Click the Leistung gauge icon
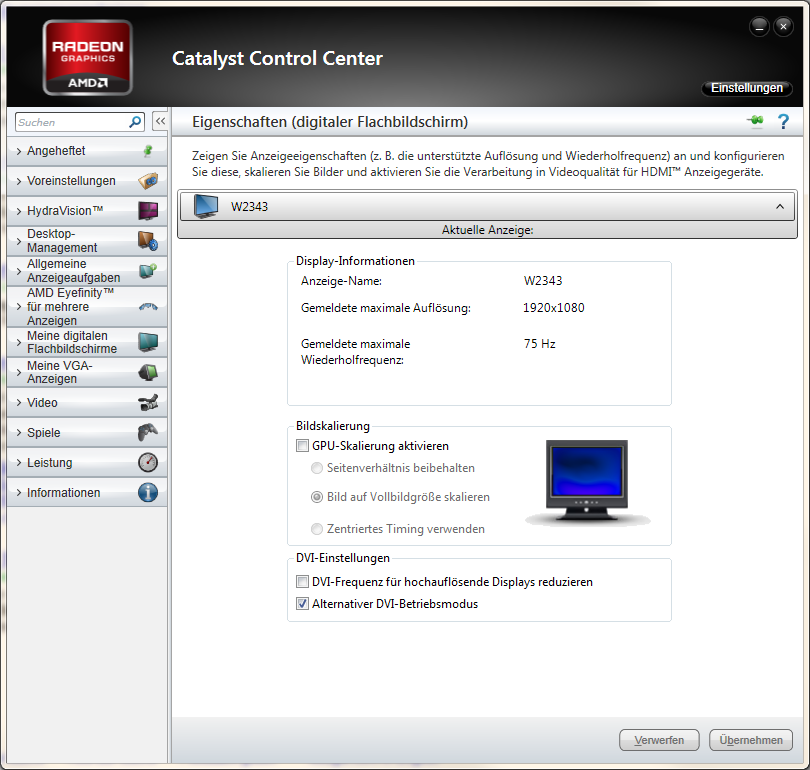Viewport: 810px width, 770px height. 148,462
